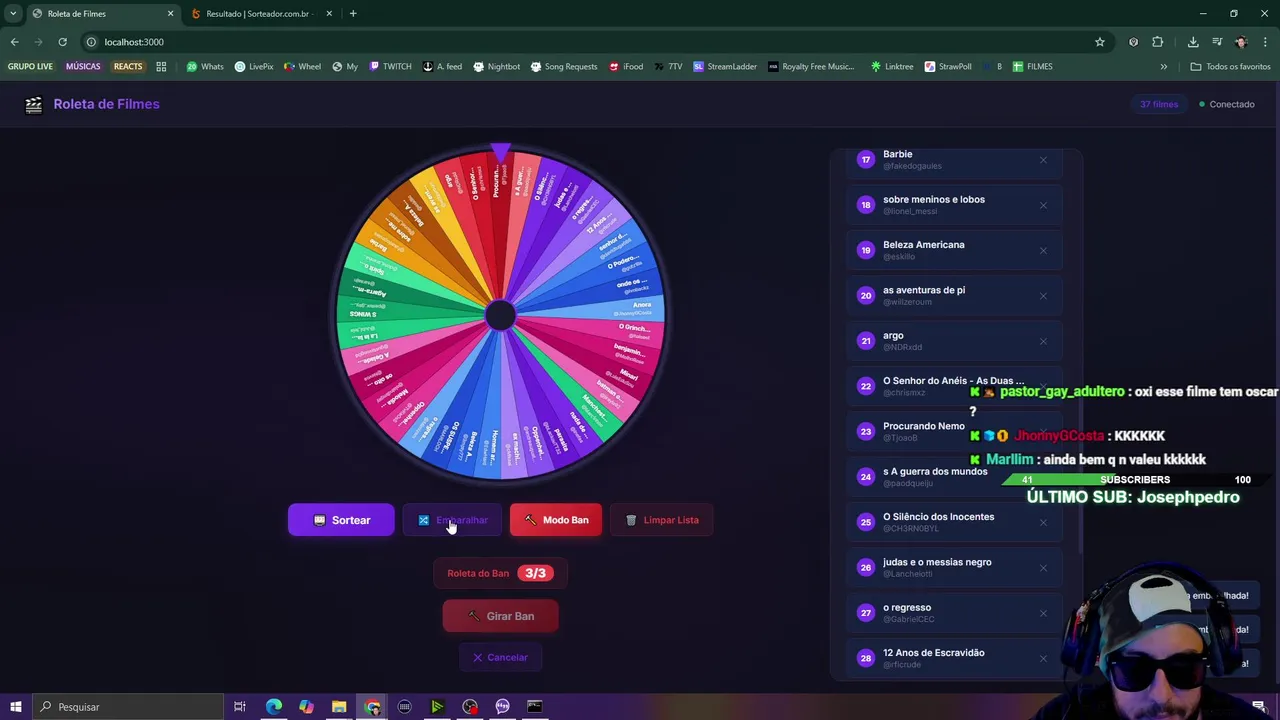Launch Microsoft Edge from the taskbar
Screen dimensions: 1280x720
[273, 707]
